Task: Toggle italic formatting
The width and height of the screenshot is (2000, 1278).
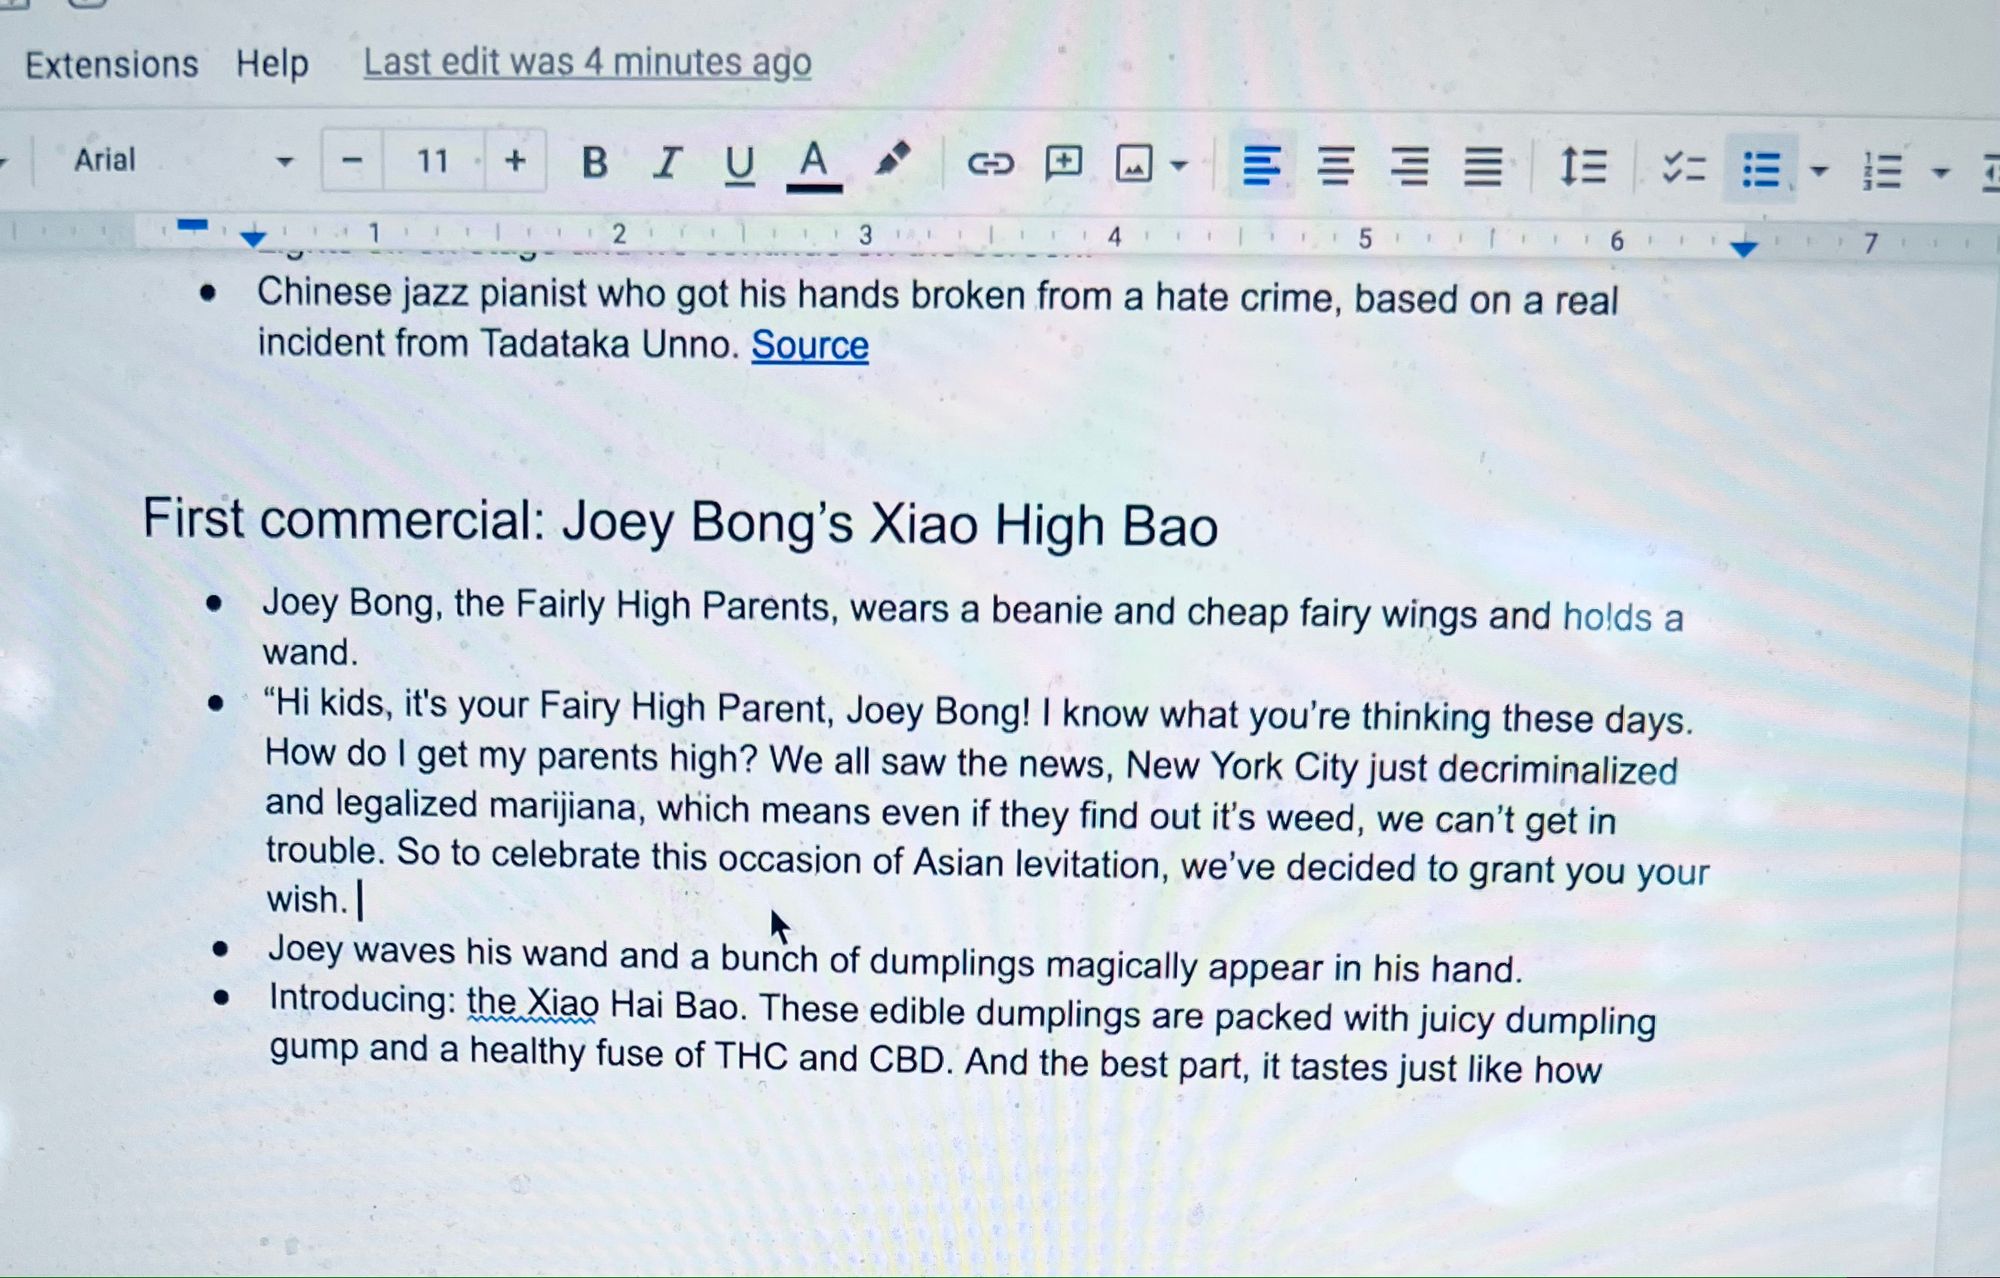Action: click(666, 162)
